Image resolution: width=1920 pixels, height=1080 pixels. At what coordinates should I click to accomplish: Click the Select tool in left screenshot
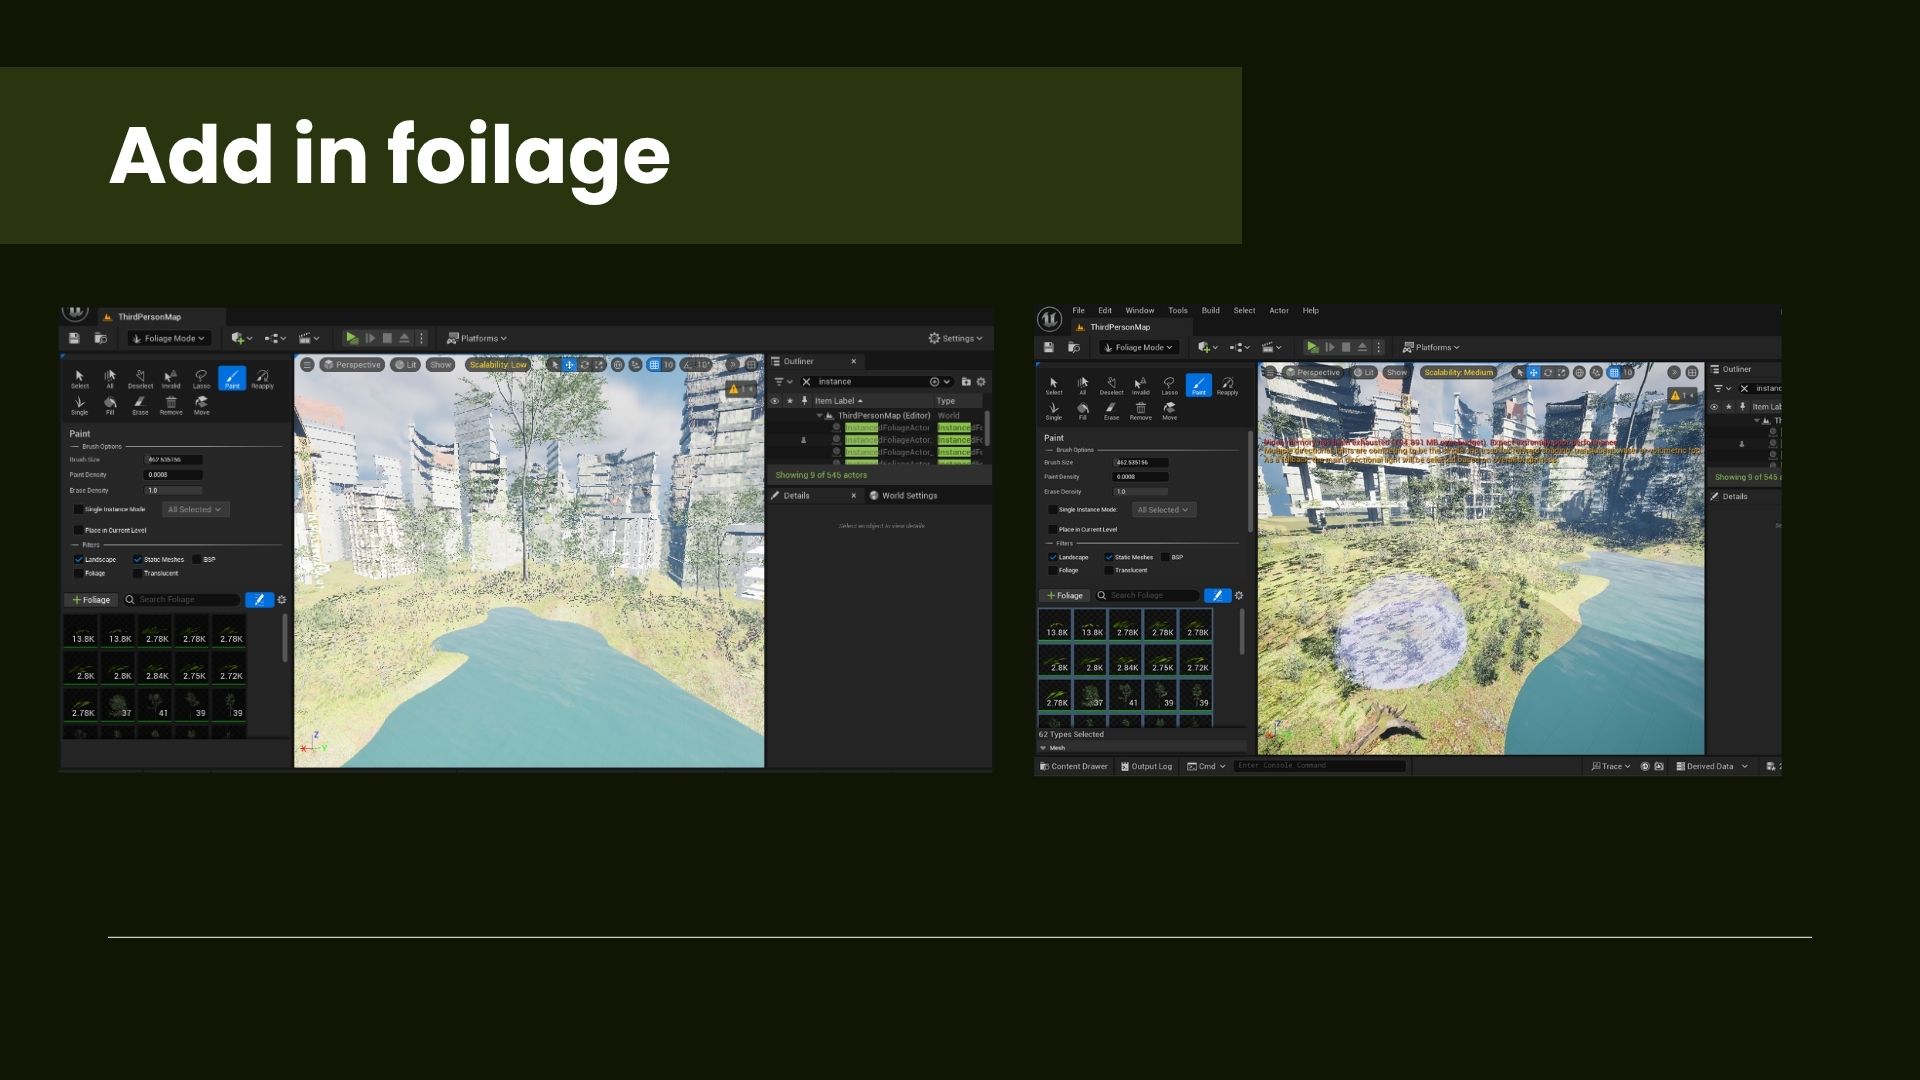(79, 378)
